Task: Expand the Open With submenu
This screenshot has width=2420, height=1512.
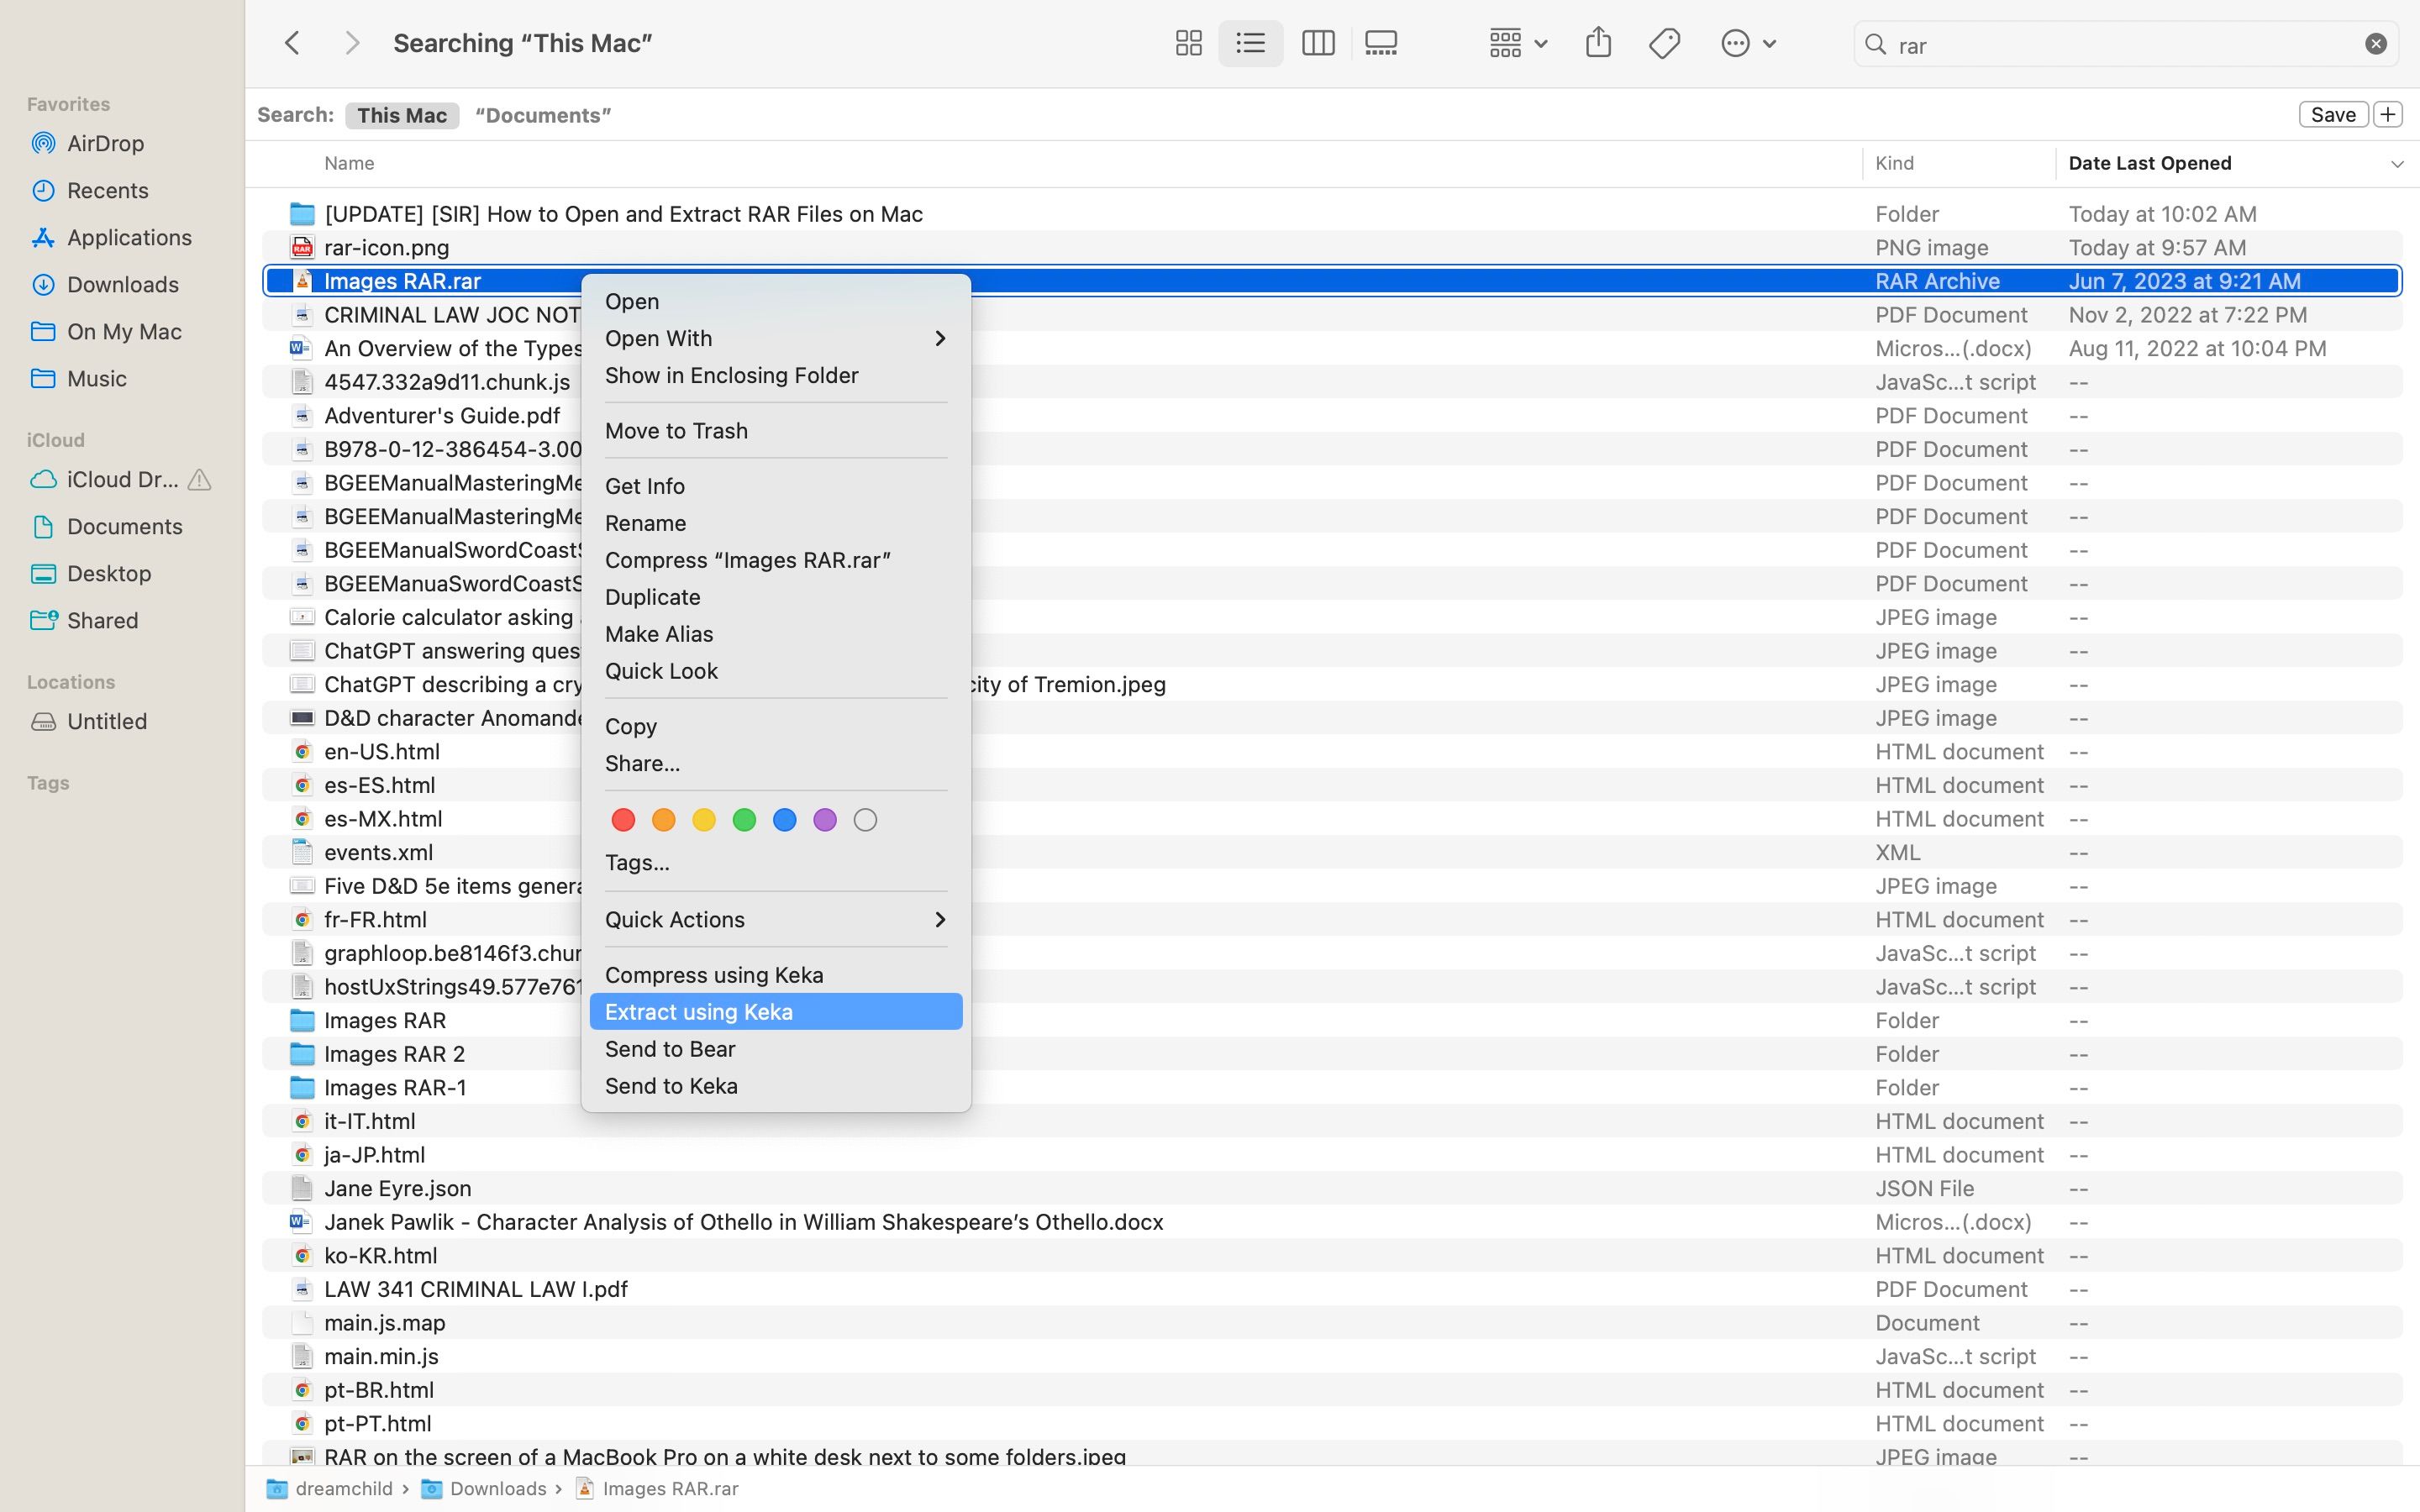Action: (775, 338)
